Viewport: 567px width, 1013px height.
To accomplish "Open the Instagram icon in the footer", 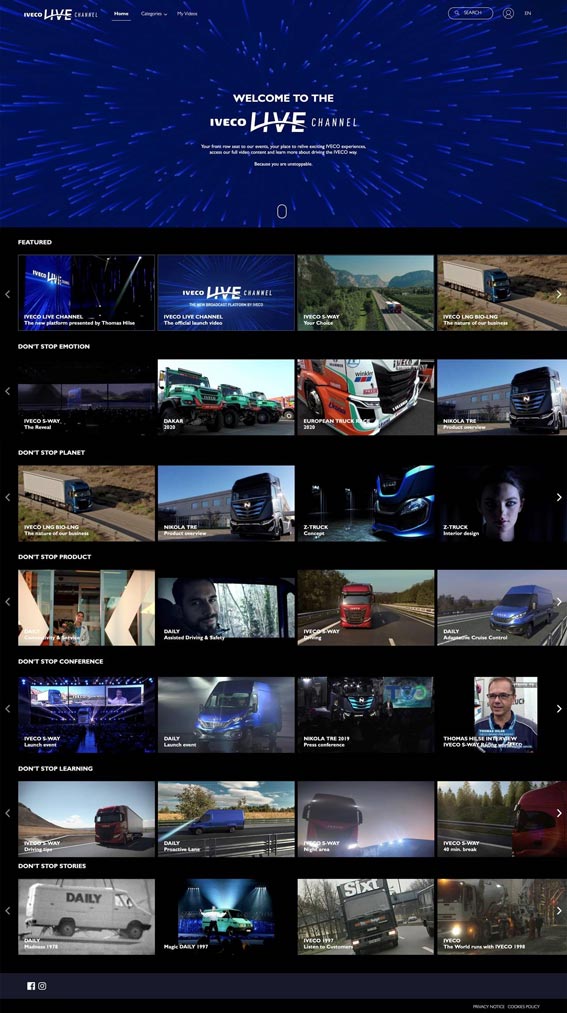I will [42, 986].
